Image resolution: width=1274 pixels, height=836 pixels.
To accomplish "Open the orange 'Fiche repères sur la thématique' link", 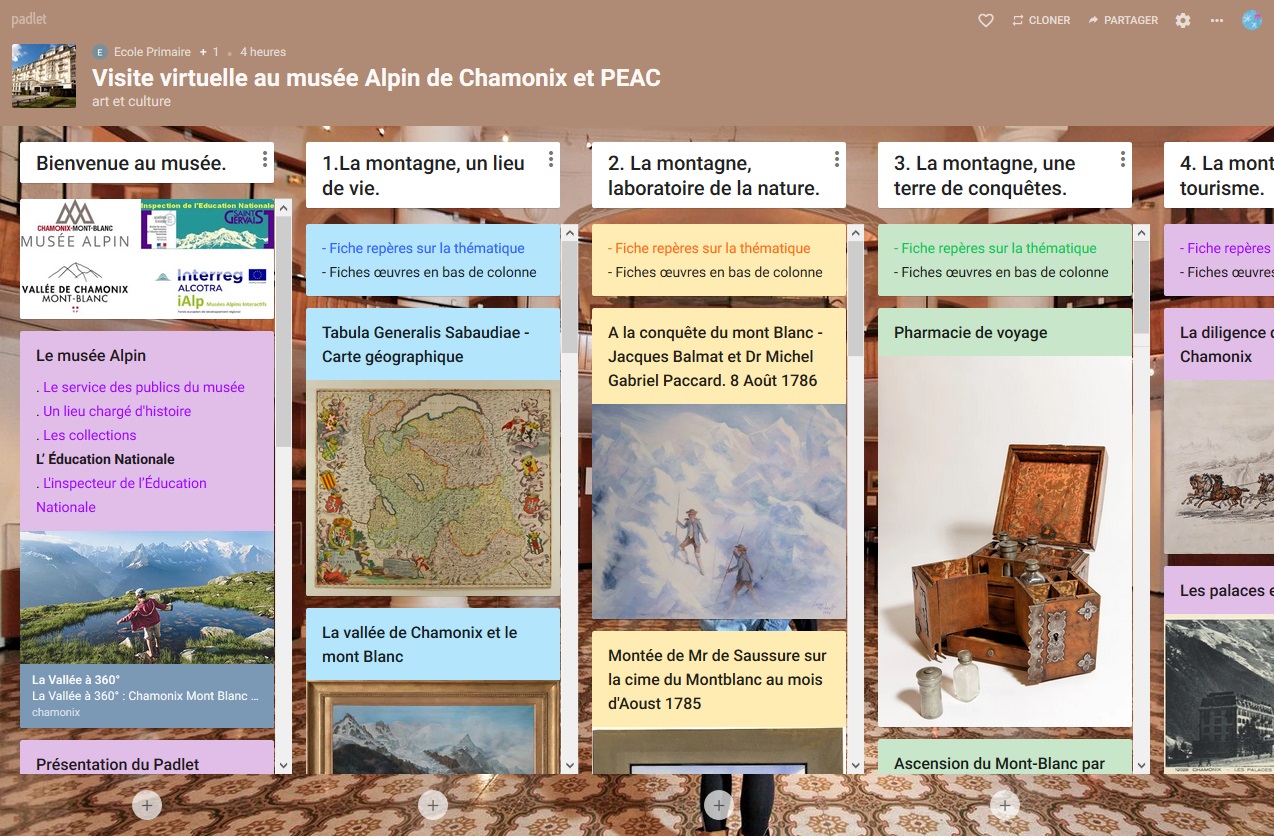I will click(713, 248).
